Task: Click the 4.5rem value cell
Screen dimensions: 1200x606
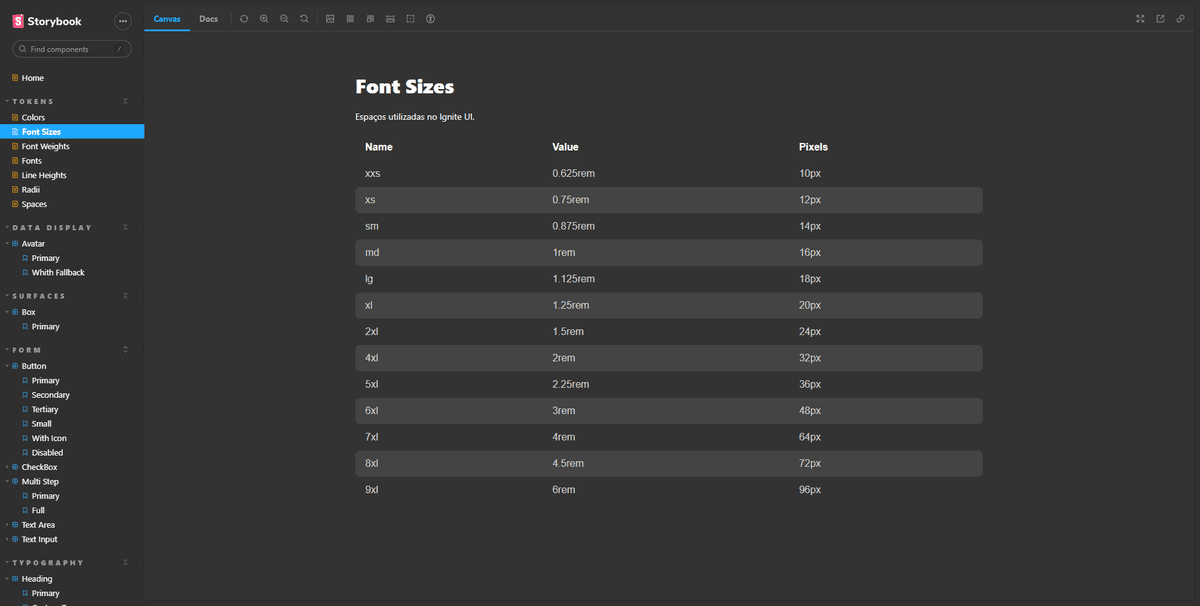Action: [568, 464]
